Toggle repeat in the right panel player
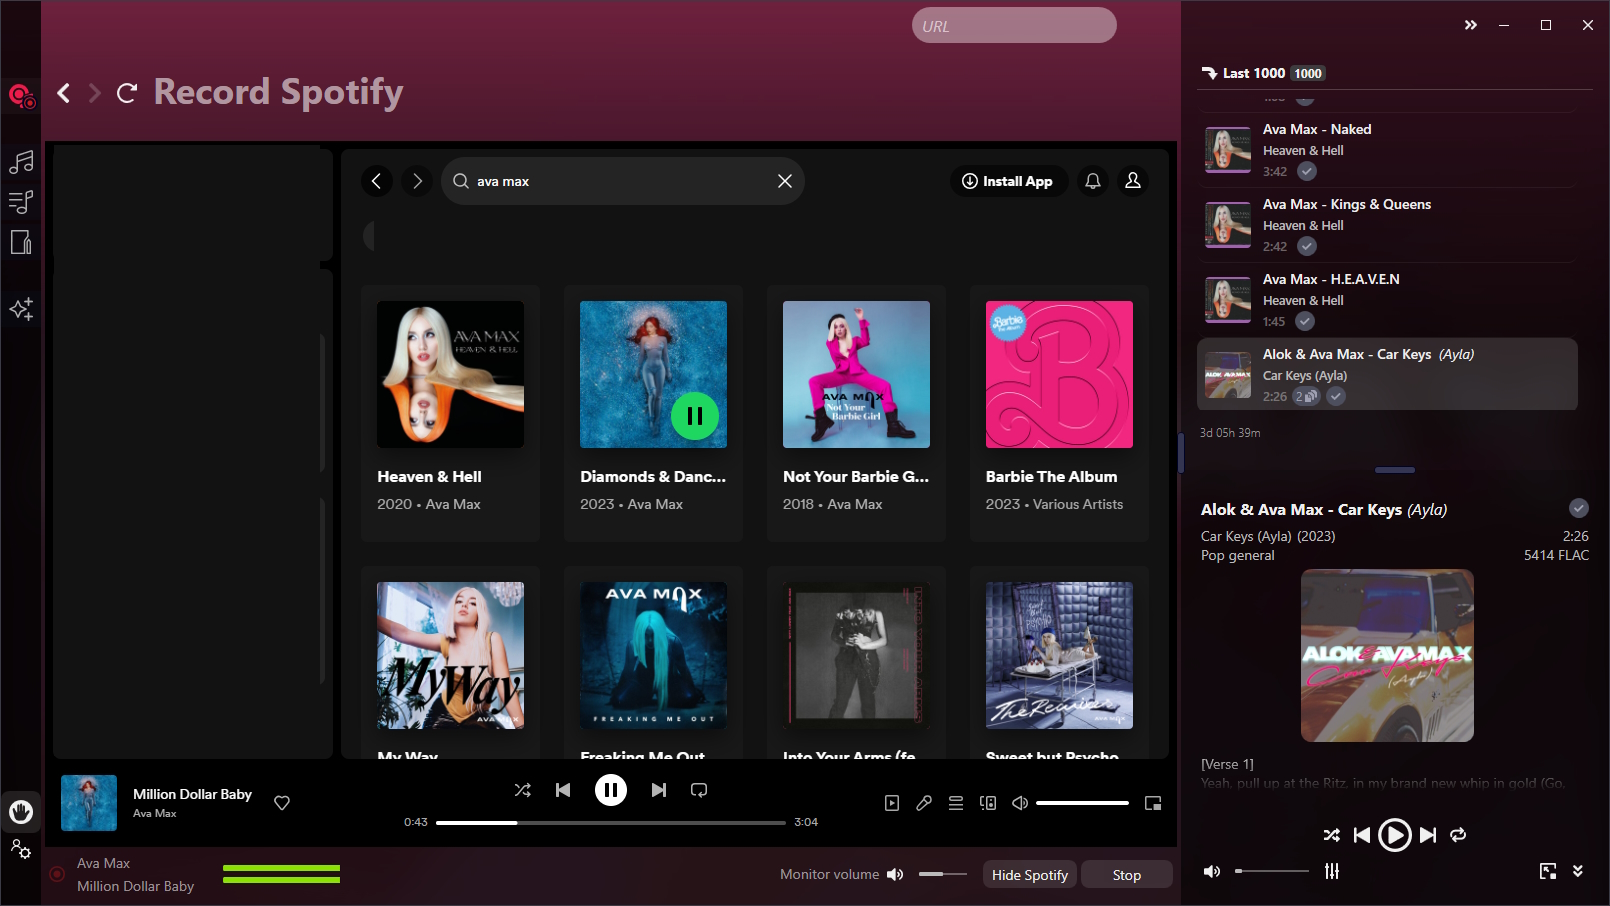Viewport: 1610px width, 906px height. (x=1458, y=835)
